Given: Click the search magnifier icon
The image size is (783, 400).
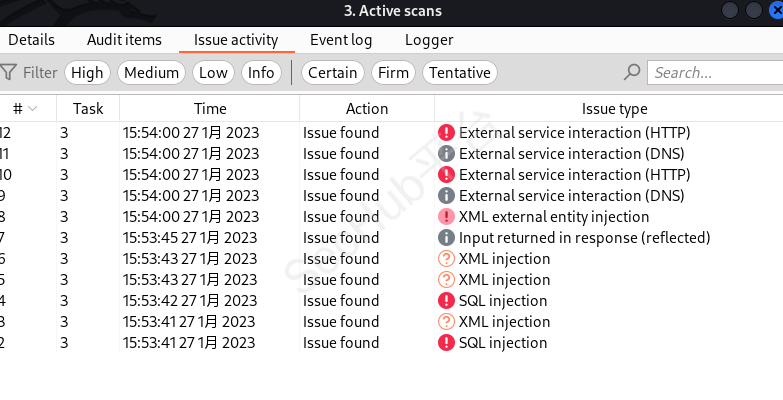Looking at the screenshot, I should click(x=631, y=72).
